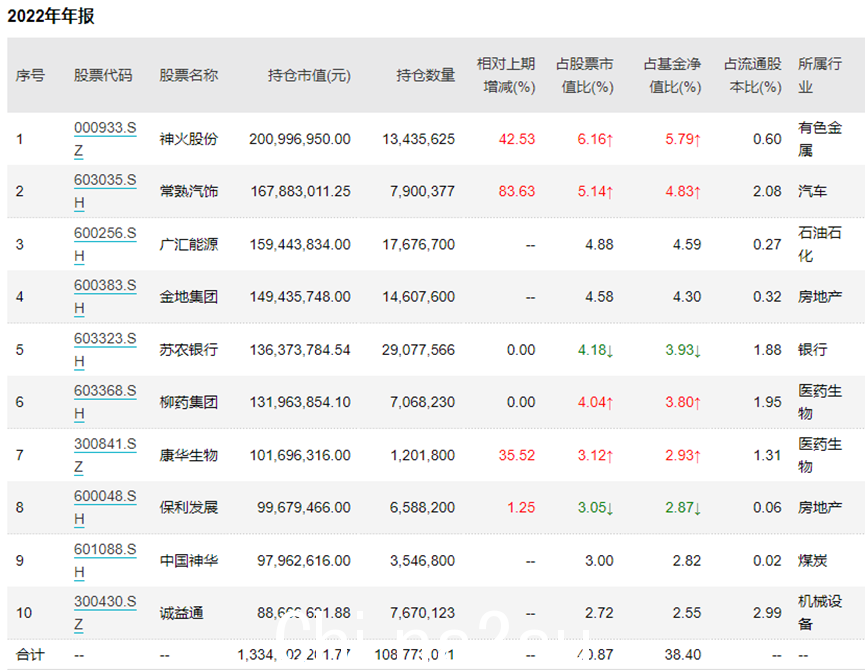This screenshot has height=670, width=865.
Task: Click market value 136,373,784.54
Action: [x=300, y=350]
